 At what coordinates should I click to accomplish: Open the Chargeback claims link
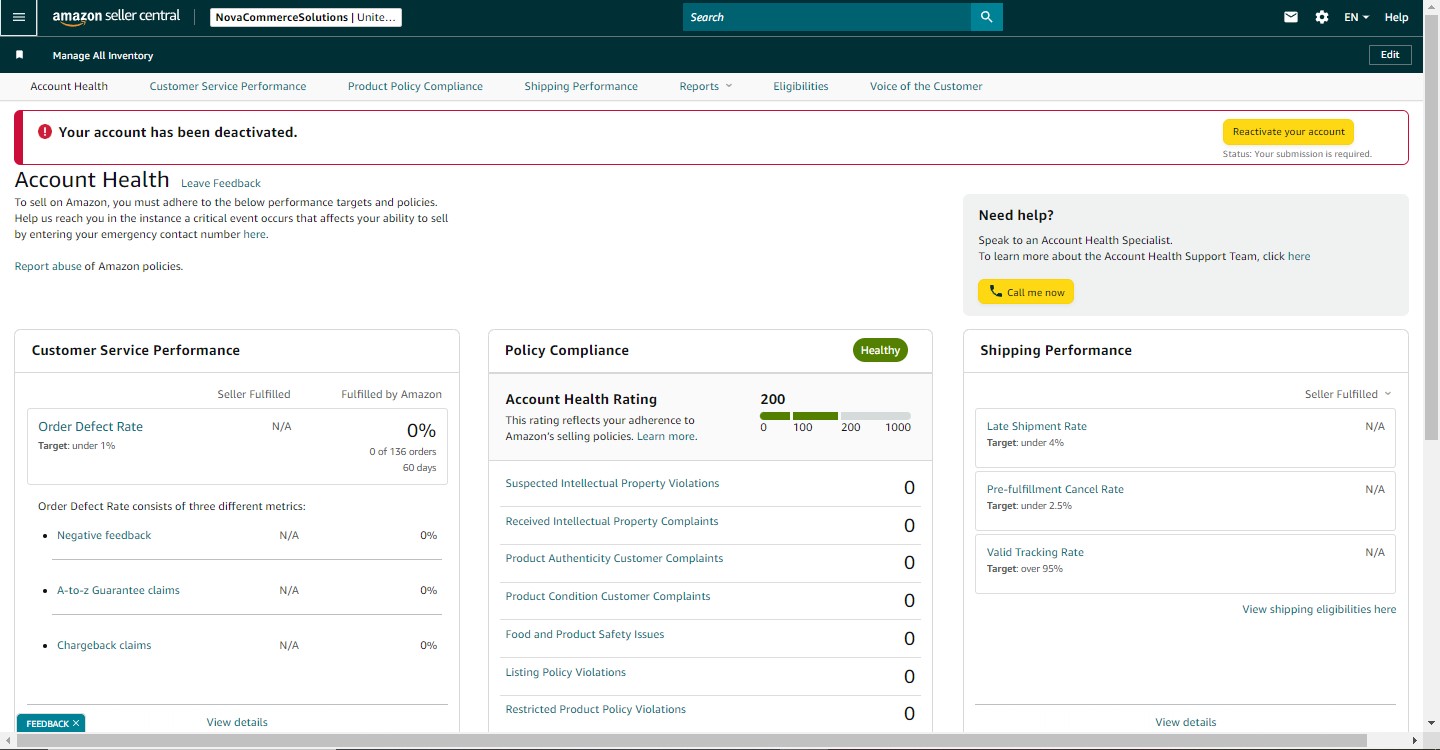point(104,645)
